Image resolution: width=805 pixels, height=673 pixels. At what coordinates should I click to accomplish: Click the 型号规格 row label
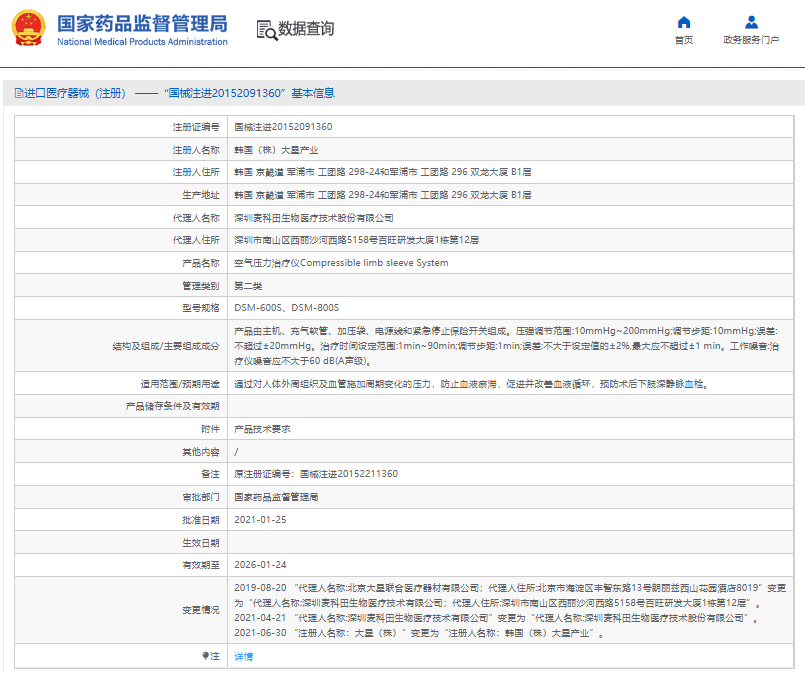point(201,307)
